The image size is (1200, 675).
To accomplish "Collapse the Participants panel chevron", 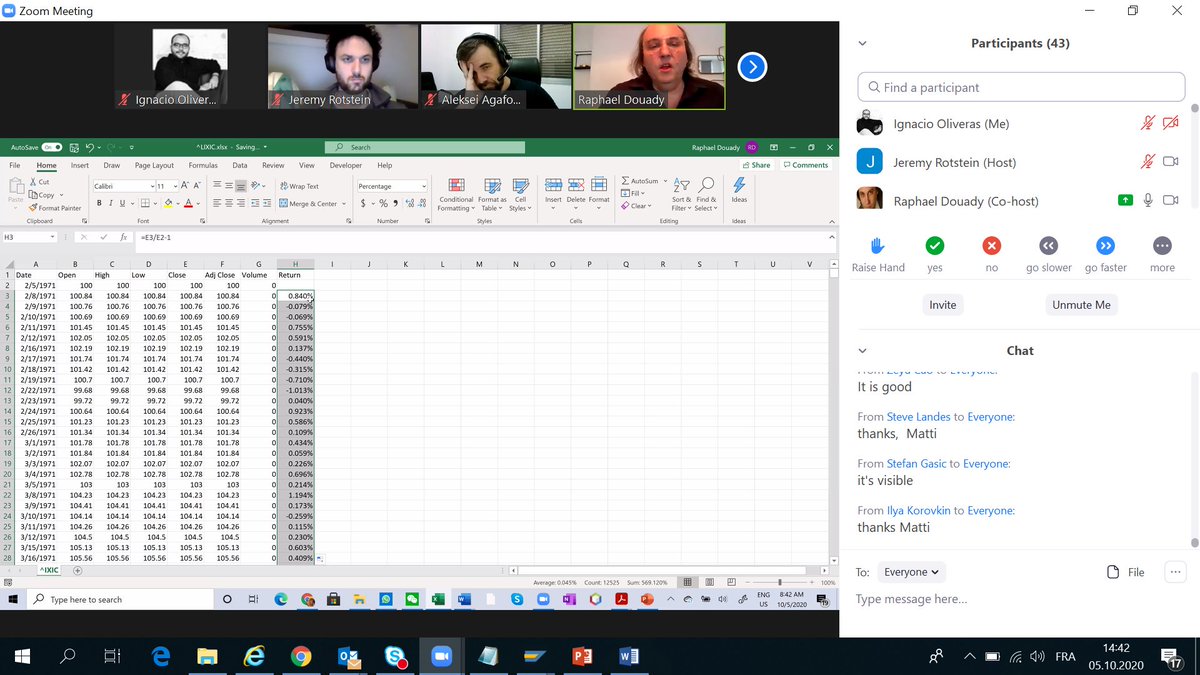I will (862, 44).
